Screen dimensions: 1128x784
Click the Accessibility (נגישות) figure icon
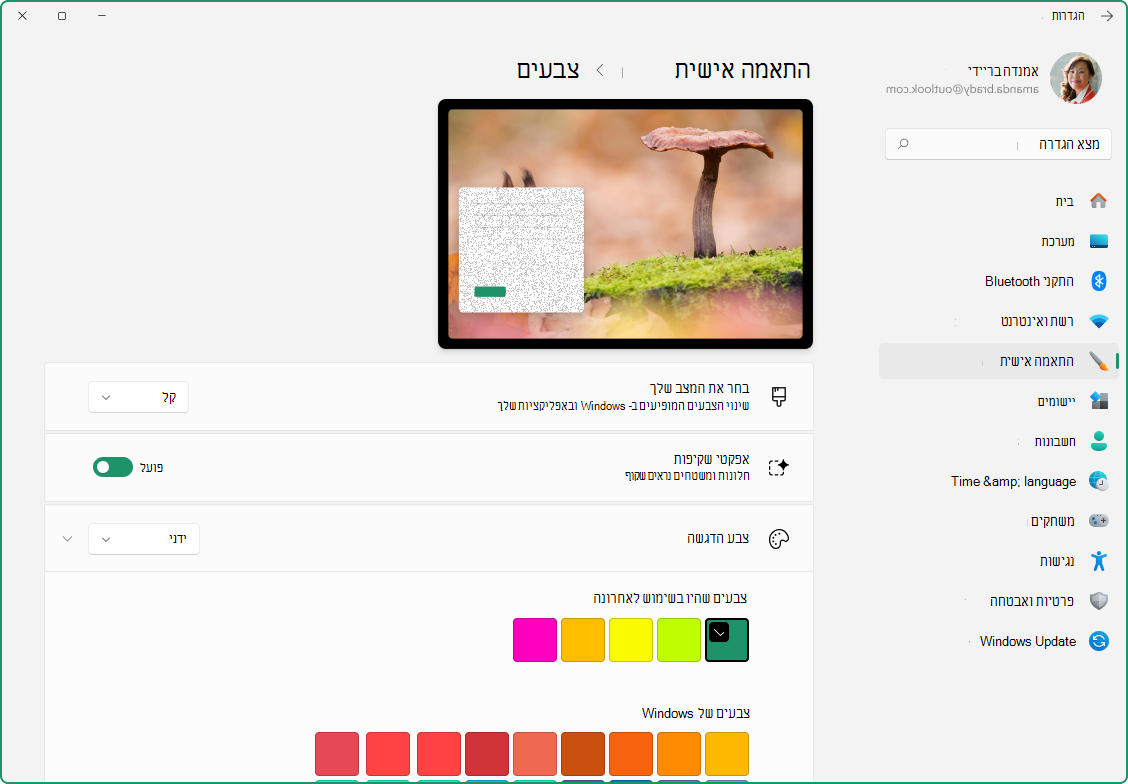coord(1099,560)
